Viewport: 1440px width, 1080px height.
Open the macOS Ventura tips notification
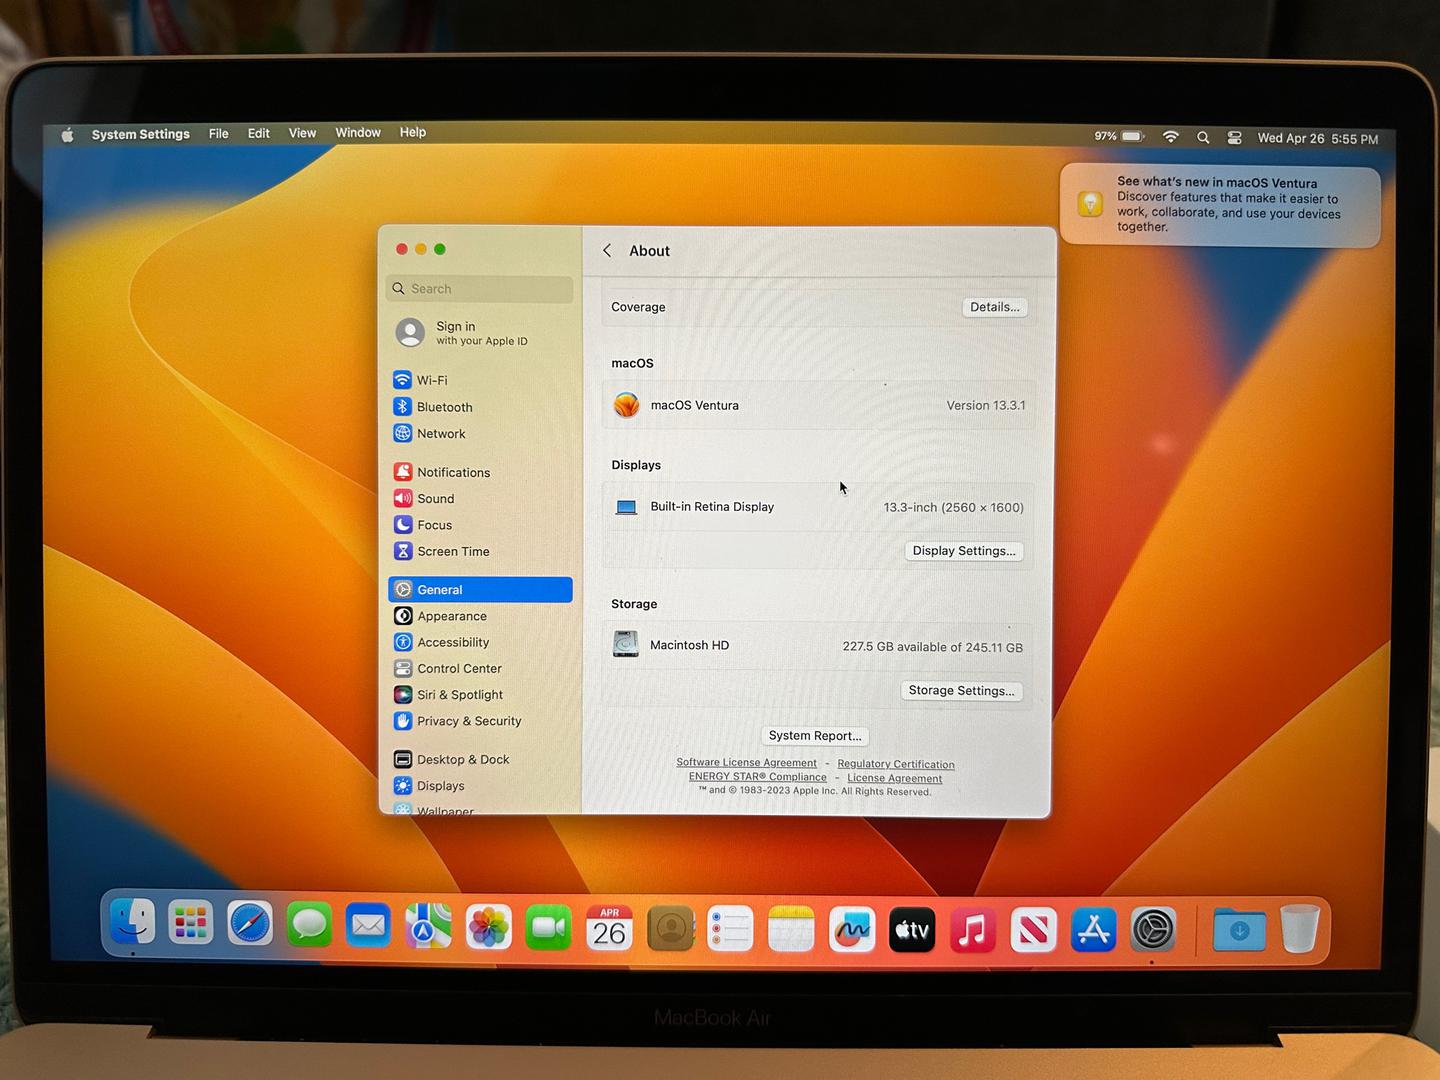pos(1220,204)
